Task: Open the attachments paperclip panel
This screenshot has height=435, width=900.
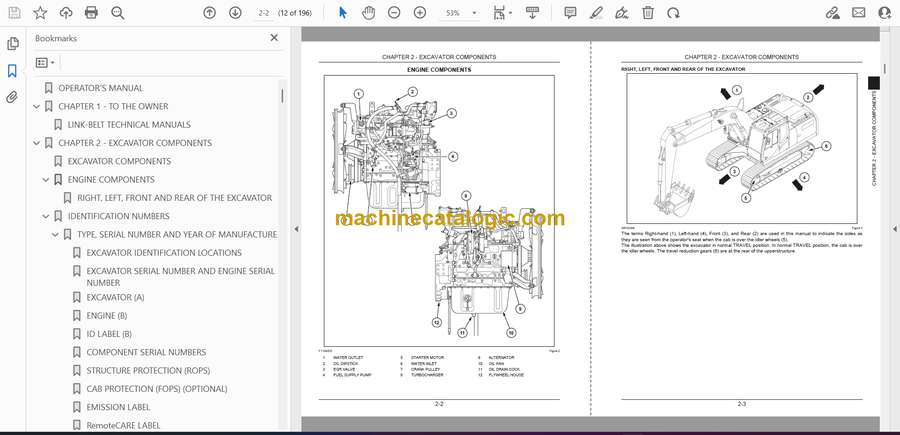Action: (x=12, y=97)
